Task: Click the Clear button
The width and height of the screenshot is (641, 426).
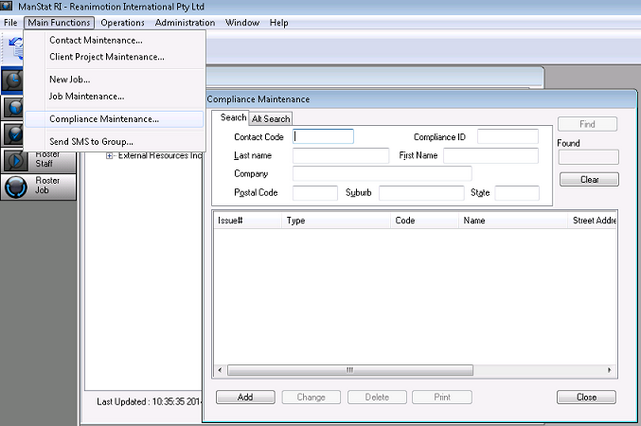Action: (588, 180)
